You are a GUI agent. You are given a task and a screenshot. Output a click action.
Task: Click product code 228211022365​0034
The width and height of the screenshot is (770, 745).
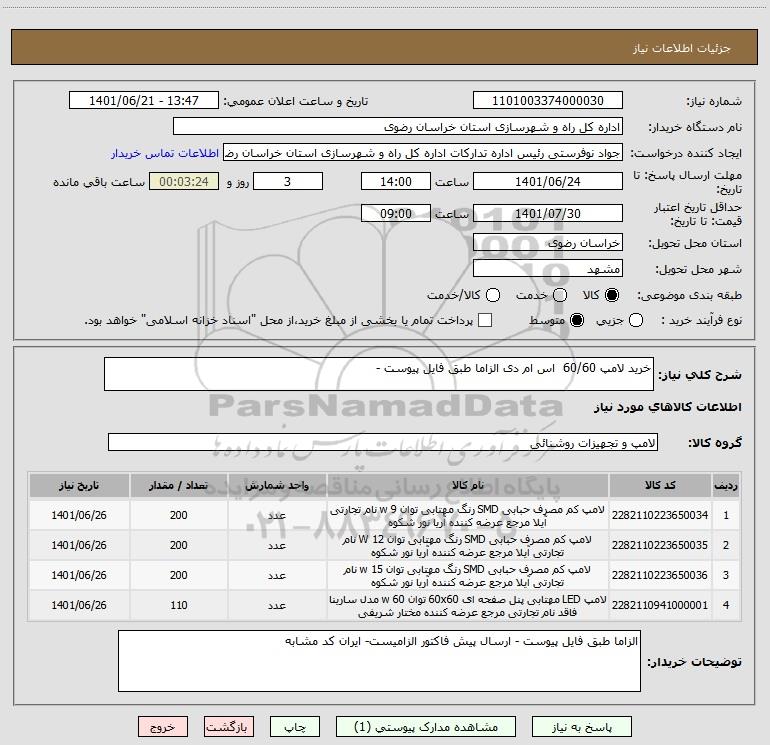coord(660,515)
